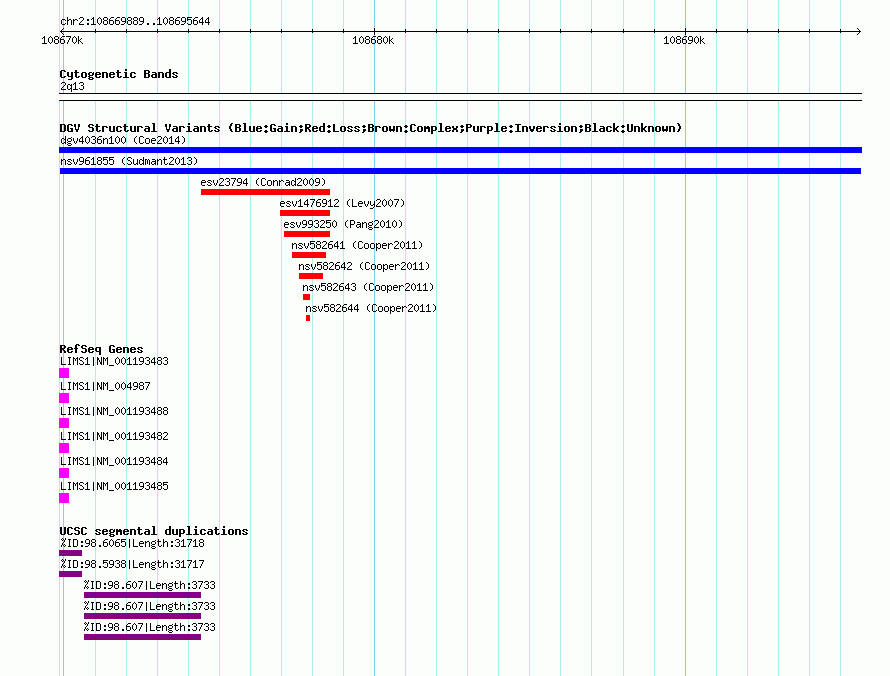Open the nsv582644 (Cooper2011) label
The width and height of the screenshot is (890, 676).
pos(371,308)
